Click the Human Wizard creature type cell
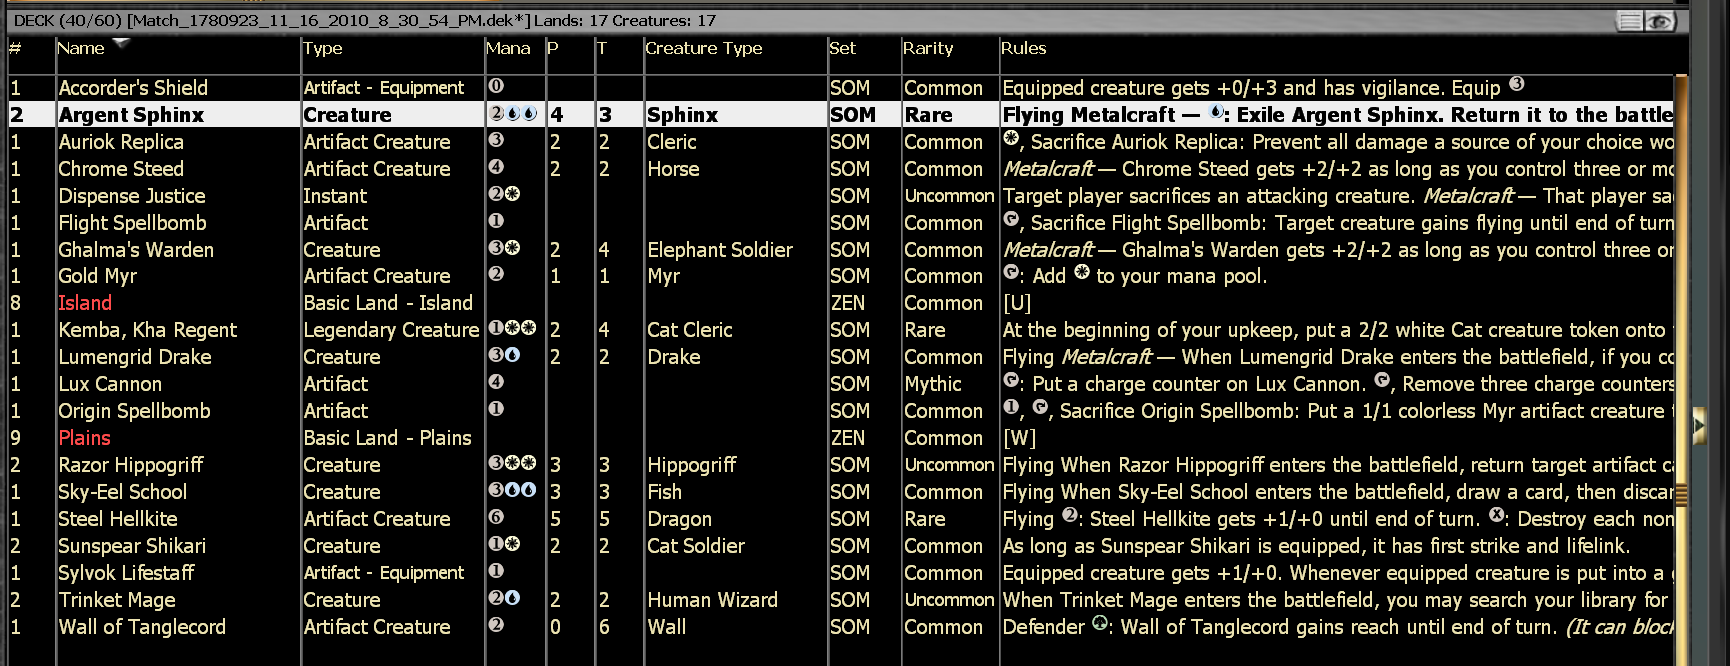 (x=712, y=600)
